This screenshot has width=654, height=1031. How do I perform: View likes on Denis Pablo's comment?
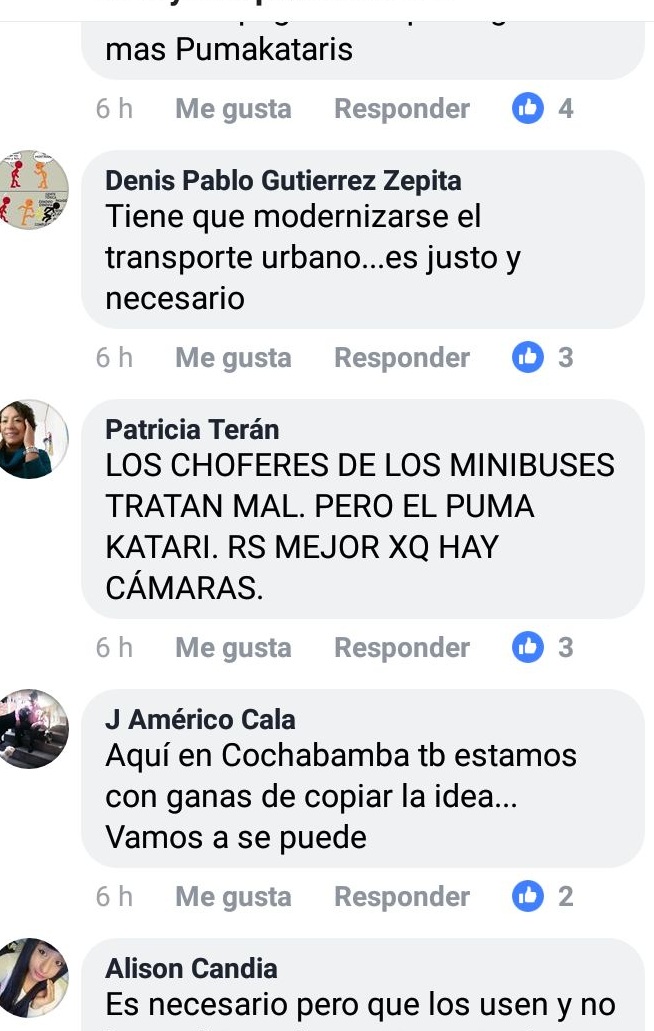pos(542,358)
